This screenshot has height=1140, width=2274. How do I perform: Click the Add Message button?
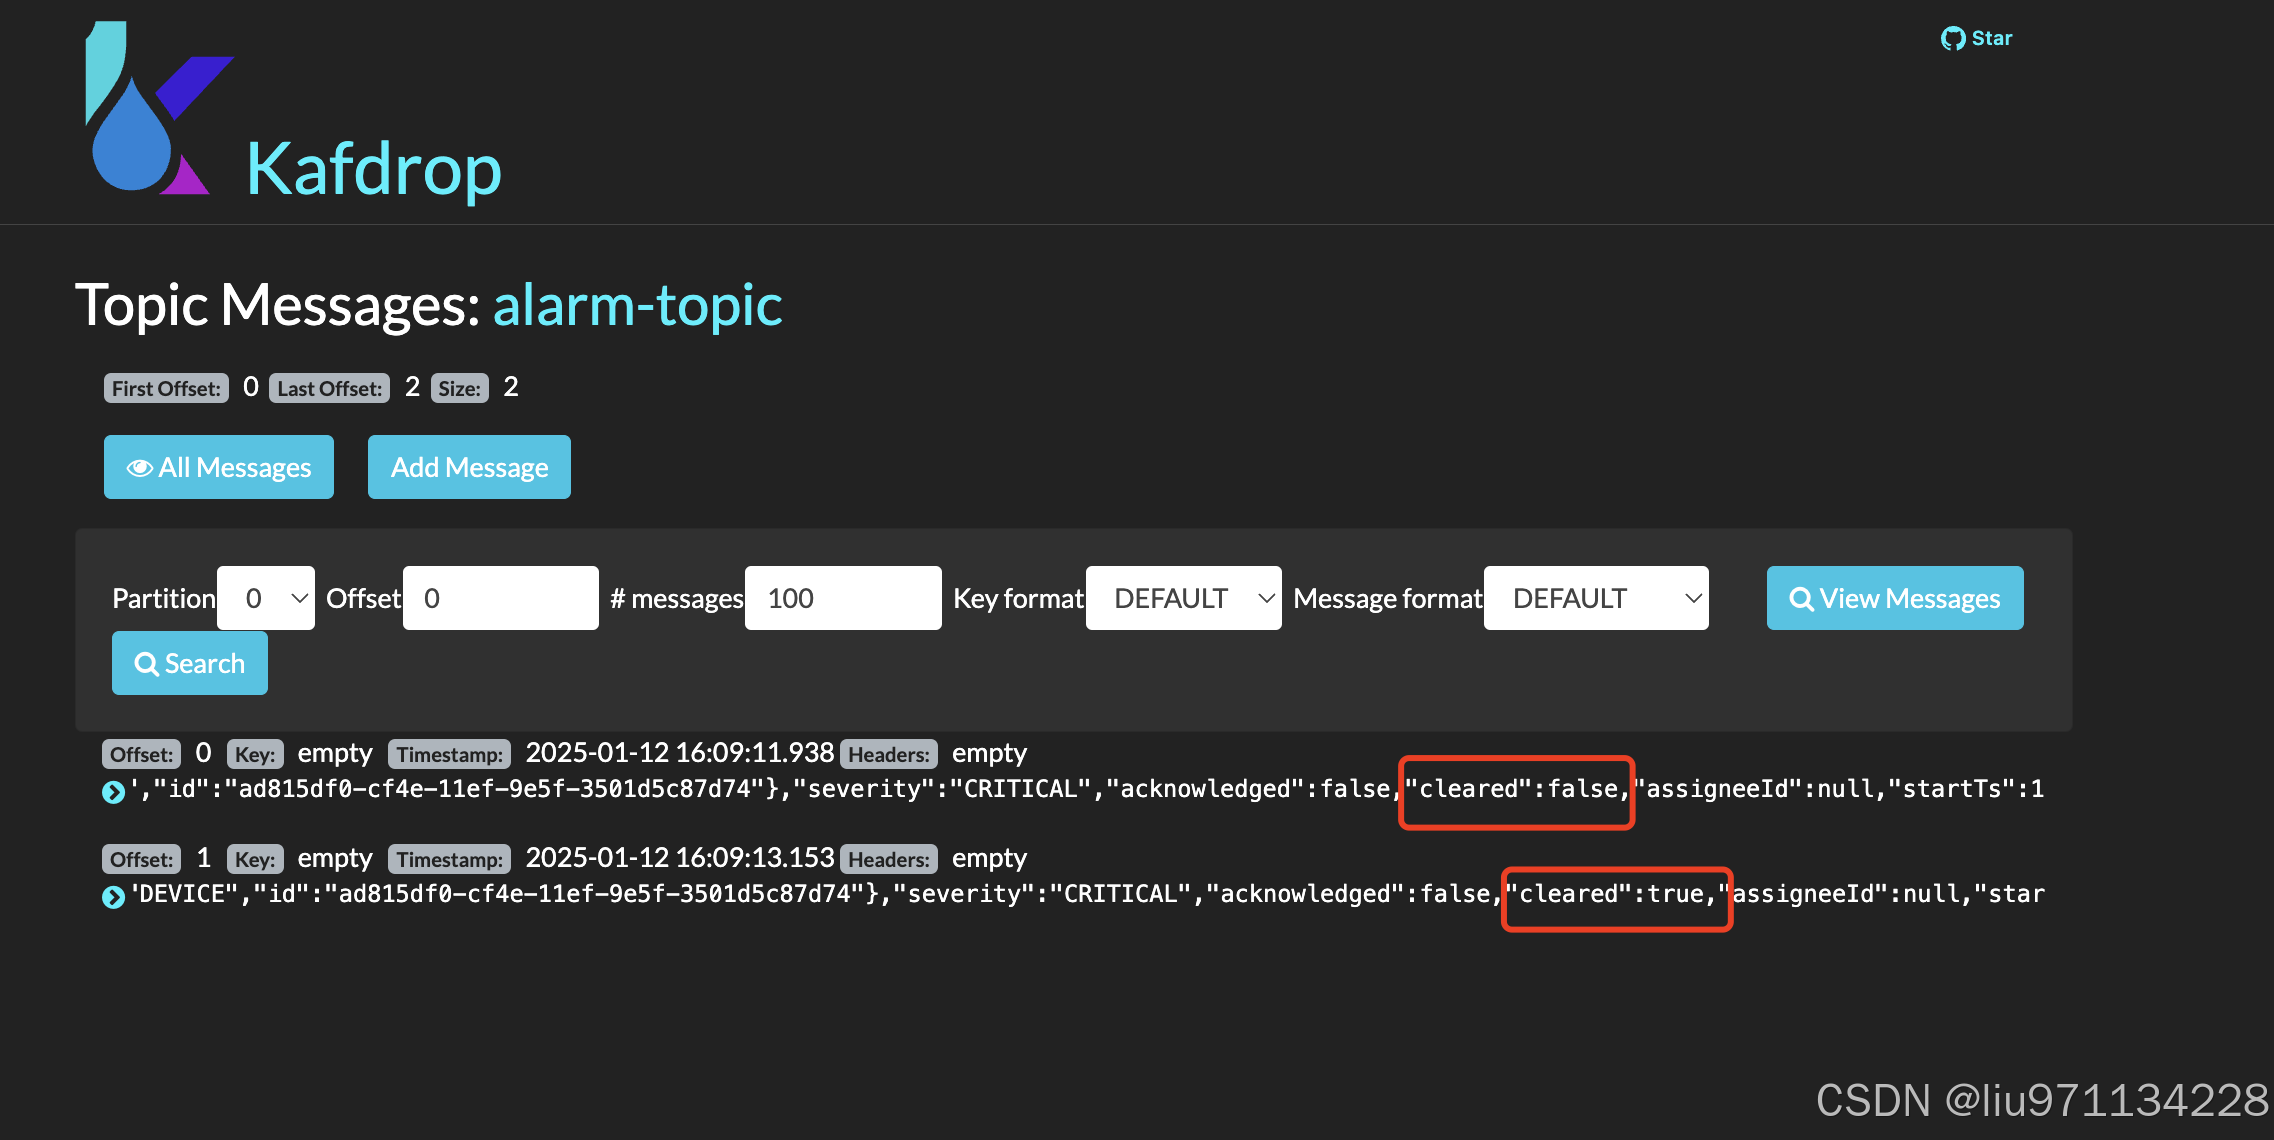click(x=469, y=467)
